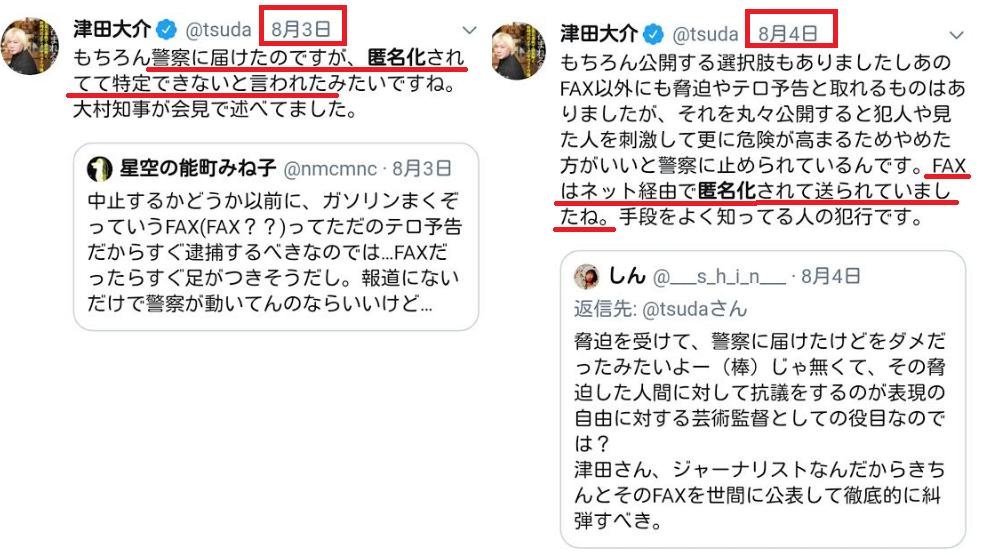Screen dimensions: 1002x555
Task: Click 星空の能町みね子 avatar in quoted tweet
Action: click(x=100, y=169)
